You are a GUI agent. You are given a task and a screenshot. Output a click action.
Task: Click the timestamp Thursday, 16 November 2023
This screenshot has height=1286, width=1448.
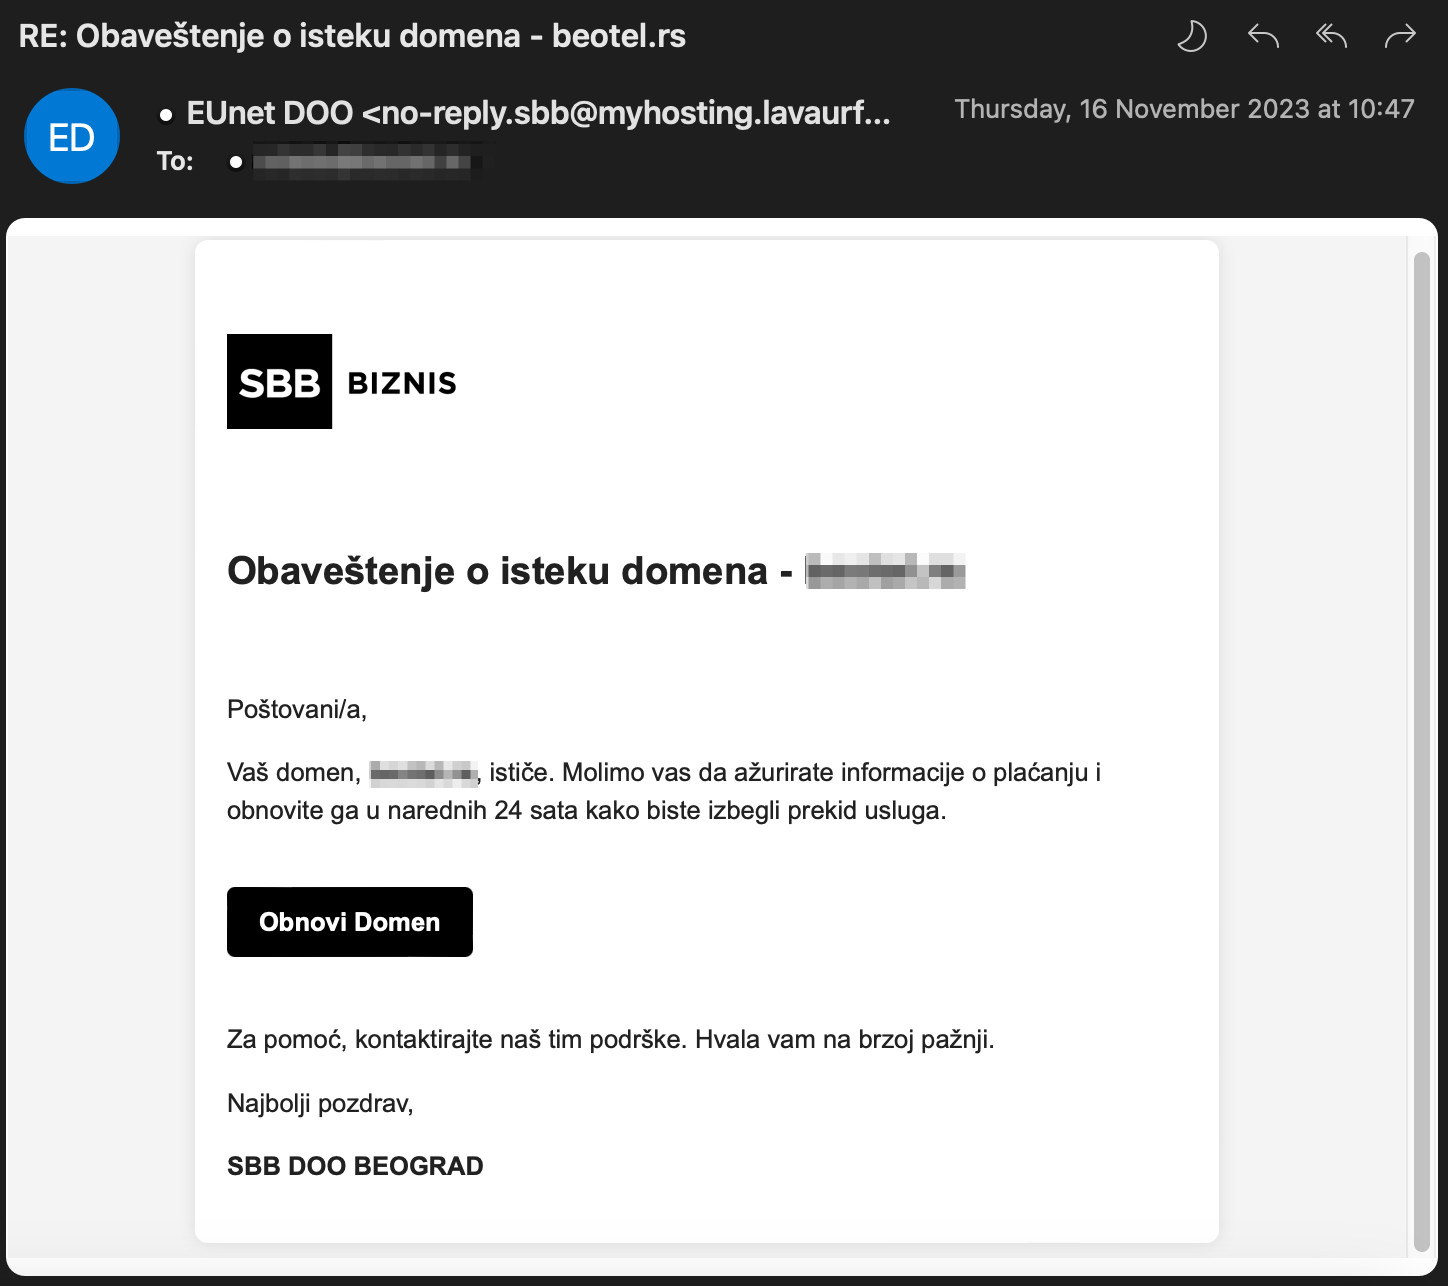[1183, 108]
